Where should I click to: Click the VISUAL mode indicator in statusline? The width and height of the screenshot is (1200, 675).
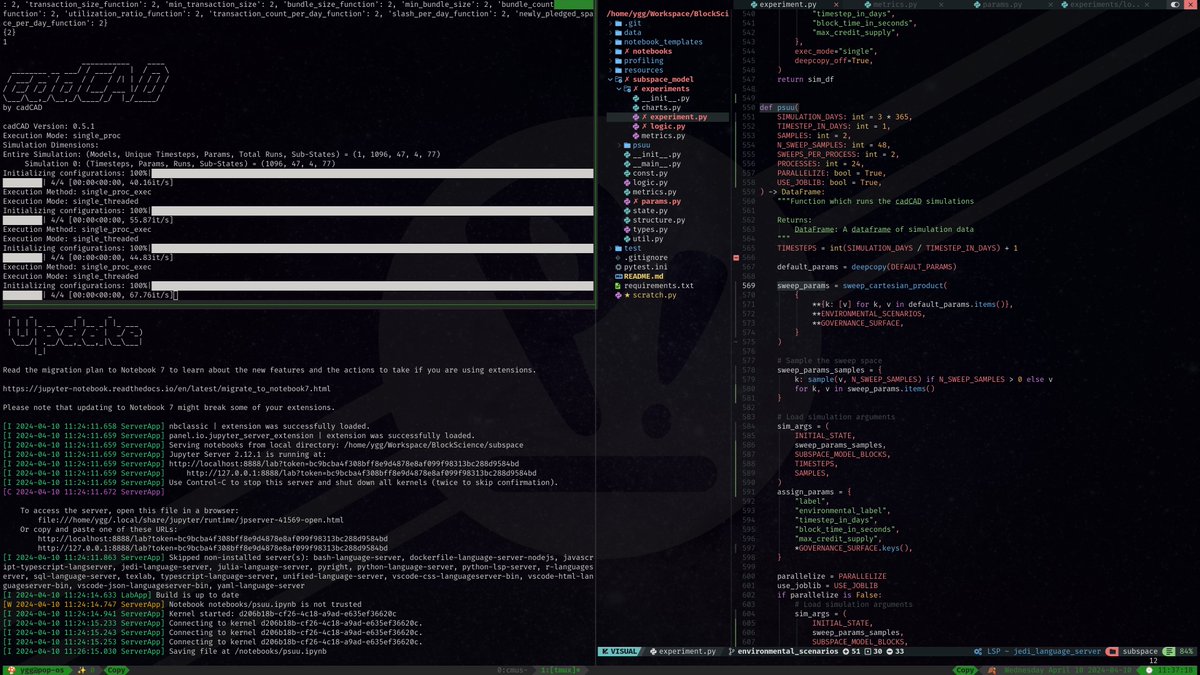pos(619,651)
